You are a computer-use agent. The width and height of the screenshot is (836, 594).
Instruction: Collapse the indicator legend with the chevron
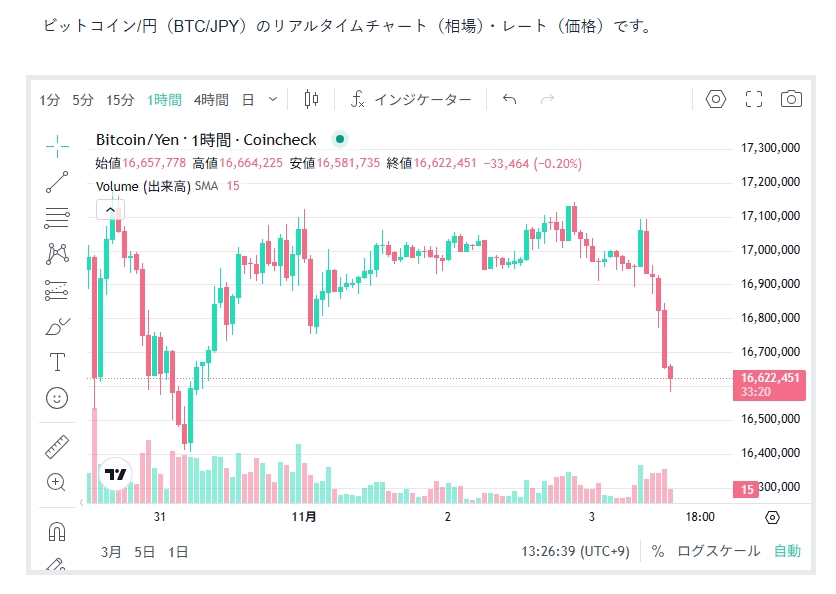(x=109, y=210)
